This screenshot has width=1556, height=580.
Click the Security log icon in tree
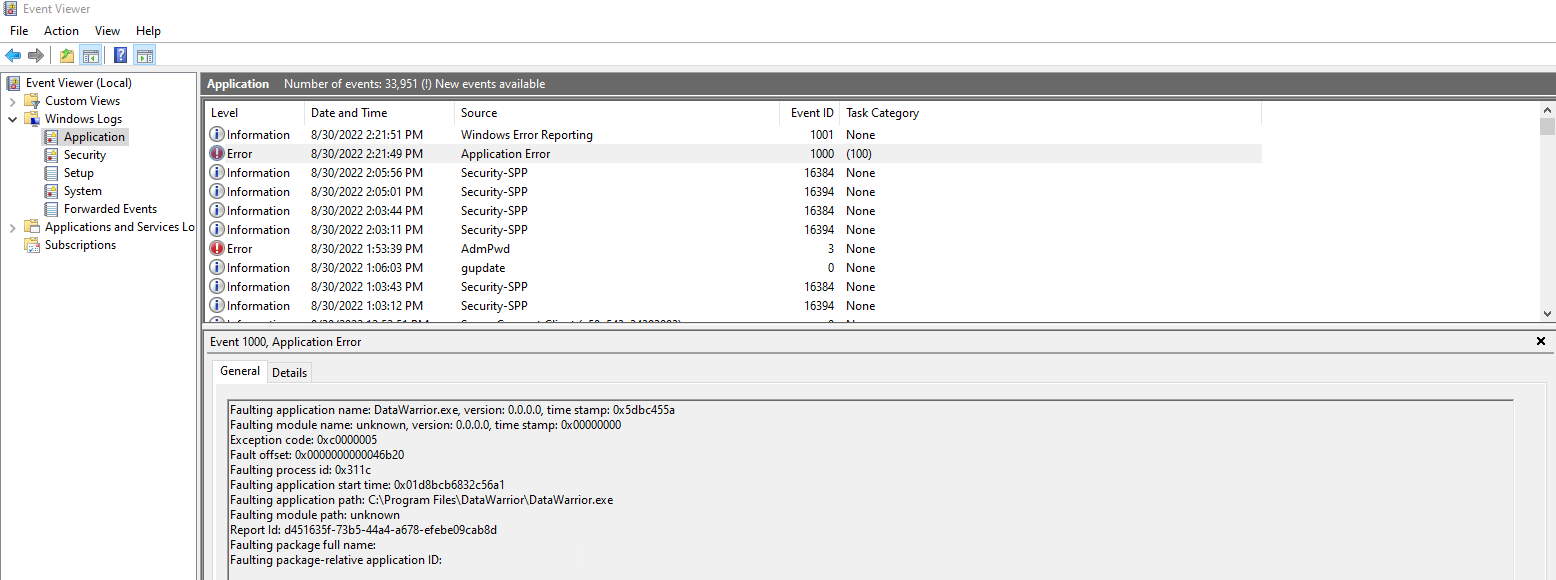click(x=52, y=155)
